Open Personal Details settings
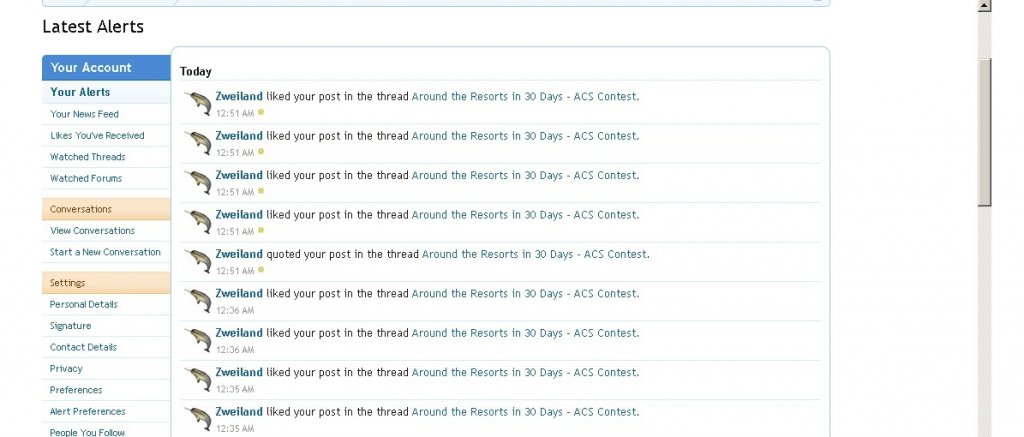 point(84,304)
